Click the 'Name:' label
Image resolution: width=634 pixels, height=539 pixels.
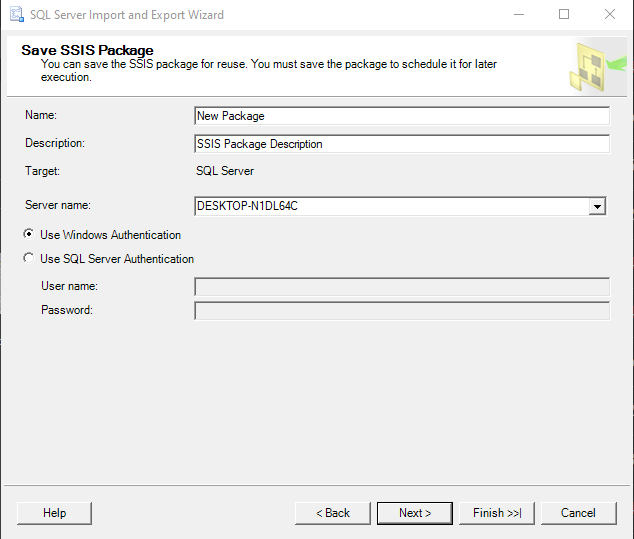coord(41,115)
